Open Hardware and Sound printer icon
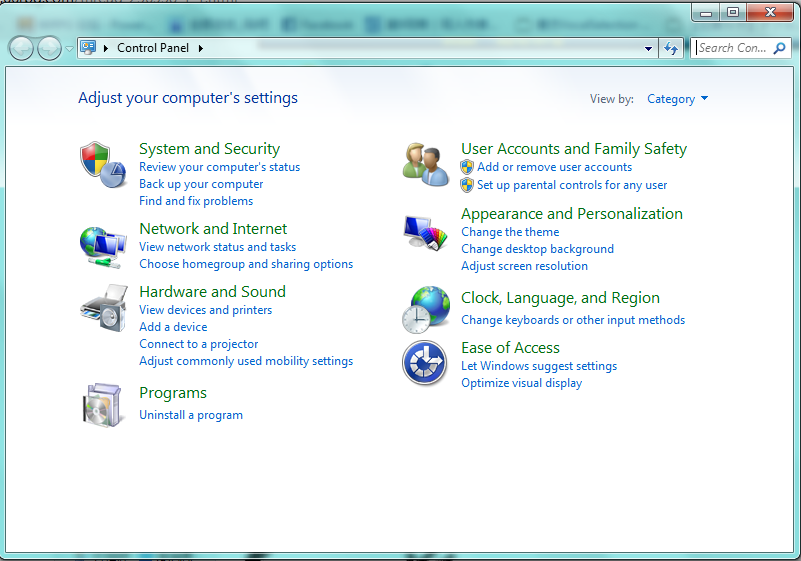The image size is (801, 561). coord(104,308)
